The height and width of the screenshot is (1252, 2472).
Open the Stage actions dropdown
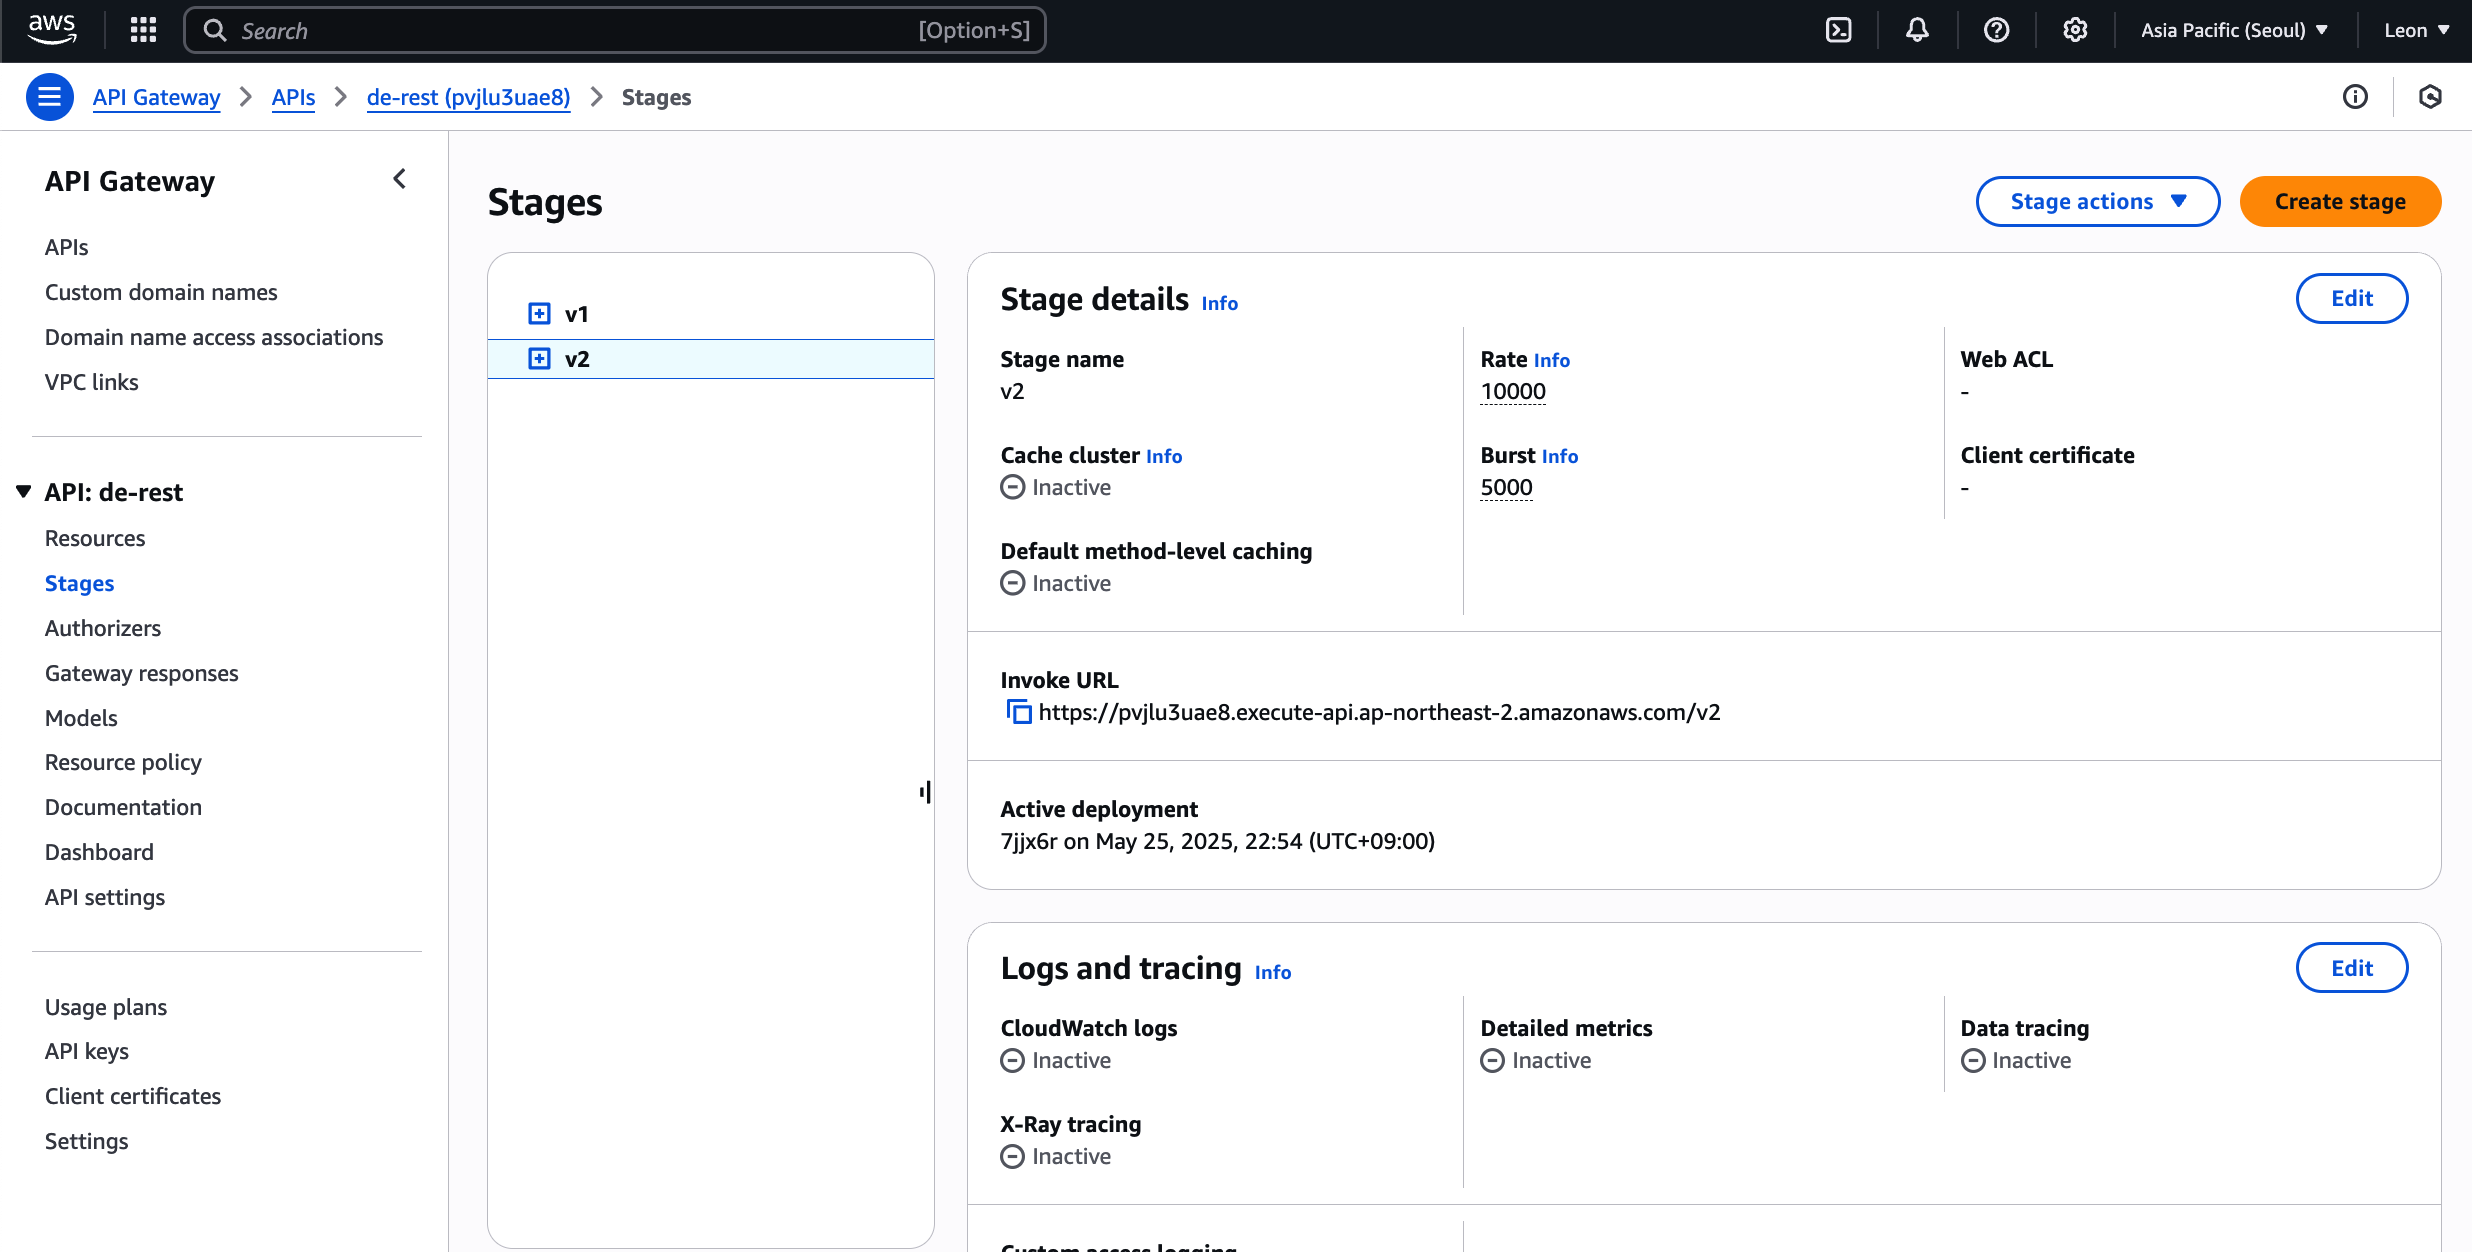coord(2097,202)
